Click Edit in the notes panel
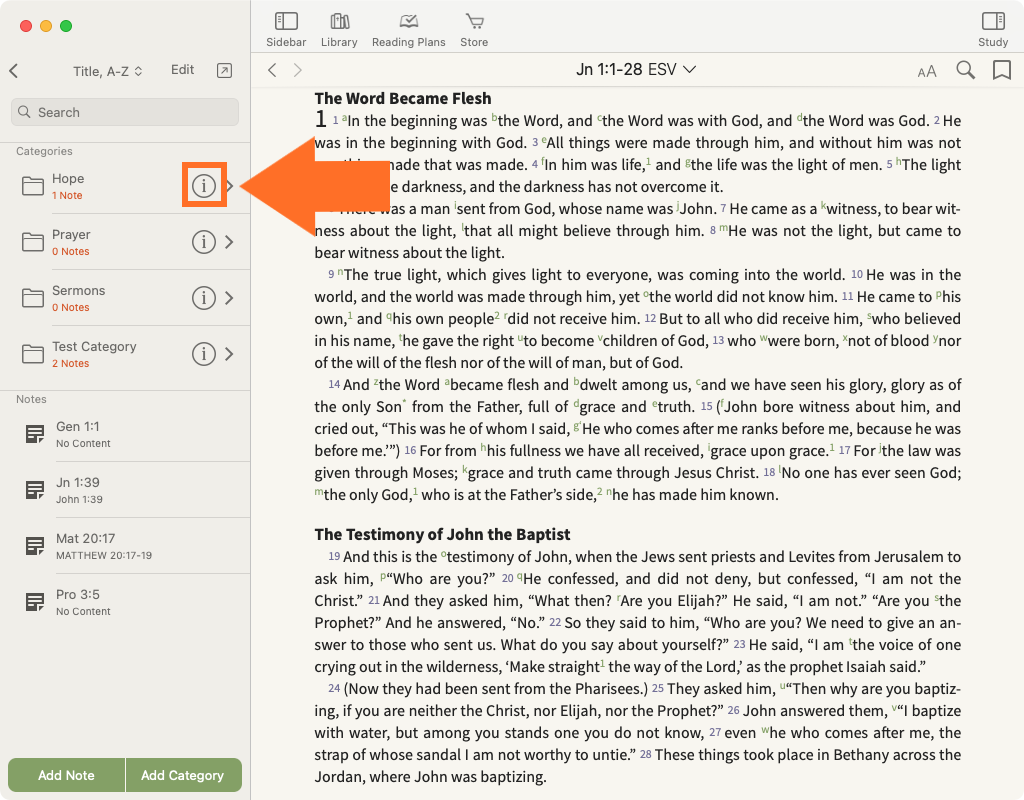1024x800 pixels. click(x=182, y=70)
